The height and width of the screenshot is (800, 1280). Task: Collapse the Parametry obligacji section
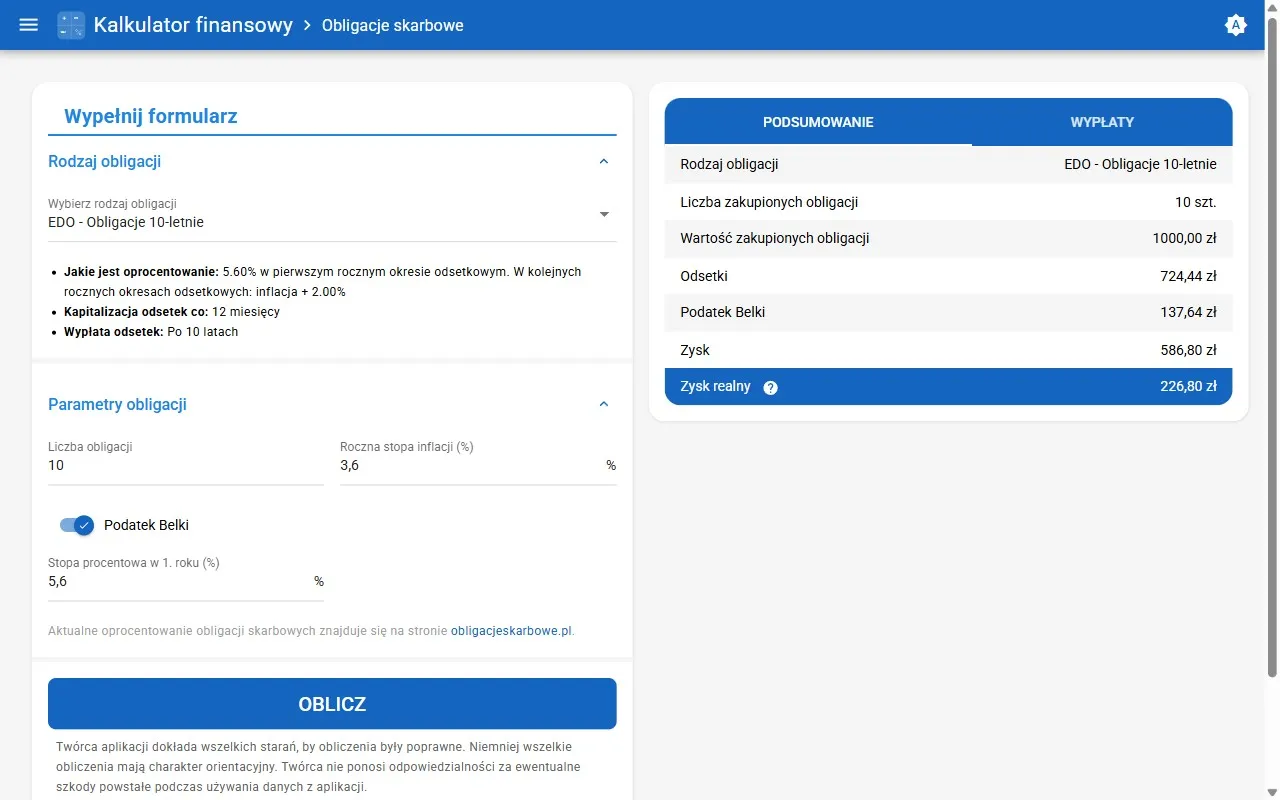(604, 404)
